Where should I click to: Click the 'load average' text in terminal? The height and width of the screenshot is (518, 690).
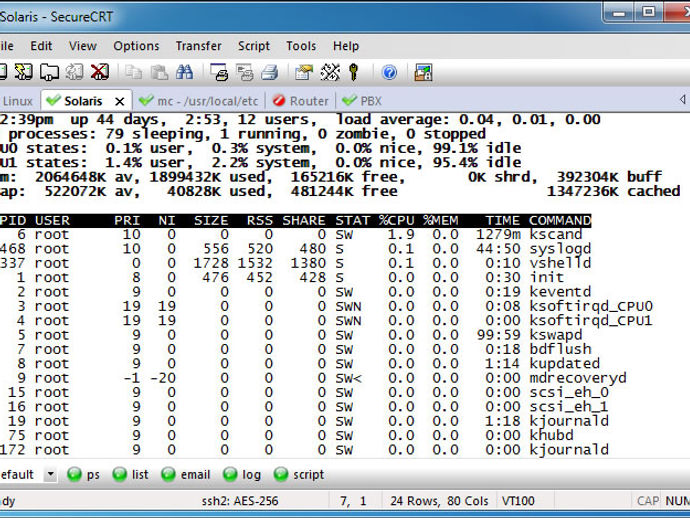[393, 120]
